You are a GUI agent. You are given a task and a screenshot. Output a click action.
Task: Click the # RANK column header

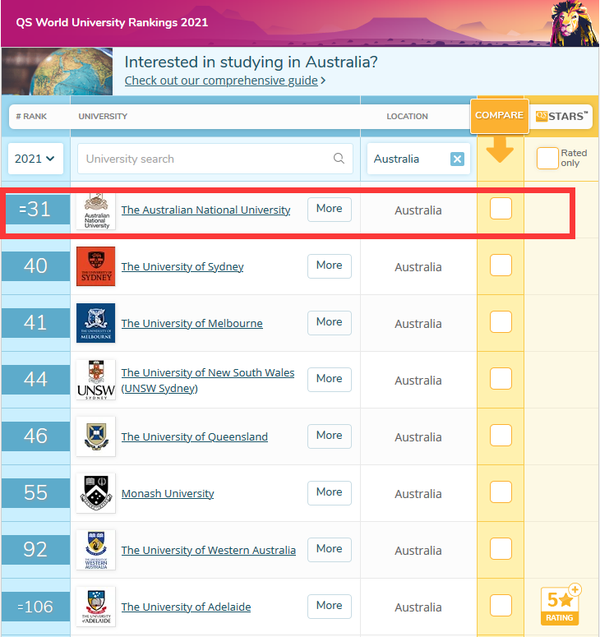point(31,116)
